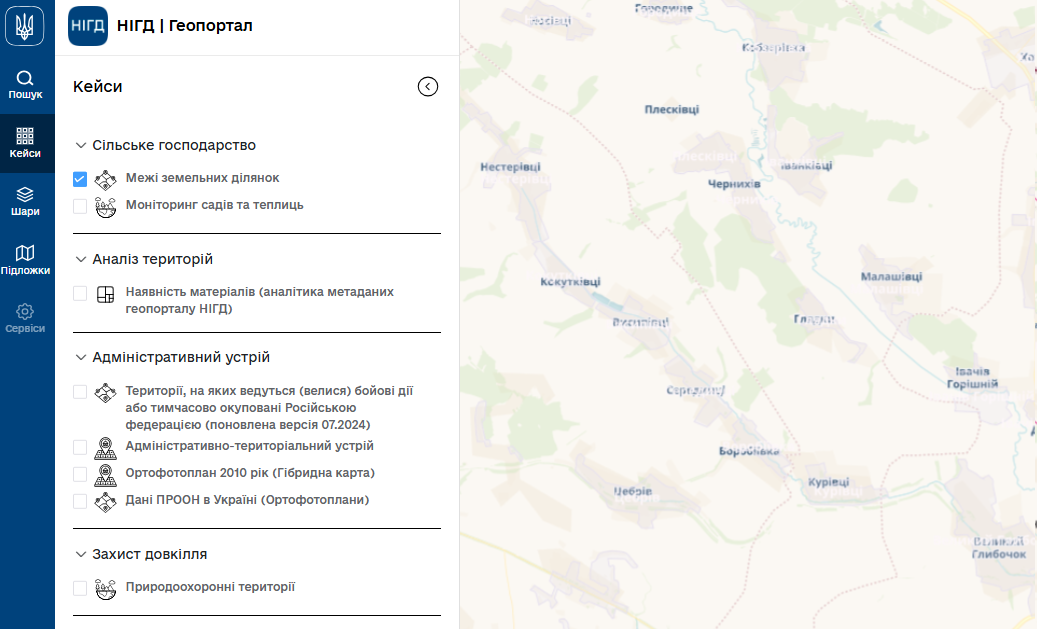
Task: Switch to the Кейси sidebar tab
Action: point(26,143)
